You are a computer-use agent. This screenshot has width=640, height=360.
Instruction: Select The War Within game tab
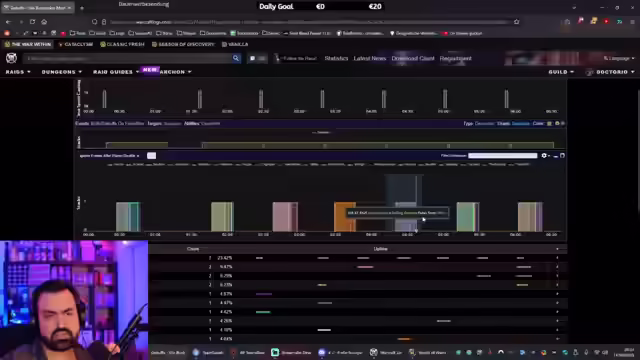28,44
